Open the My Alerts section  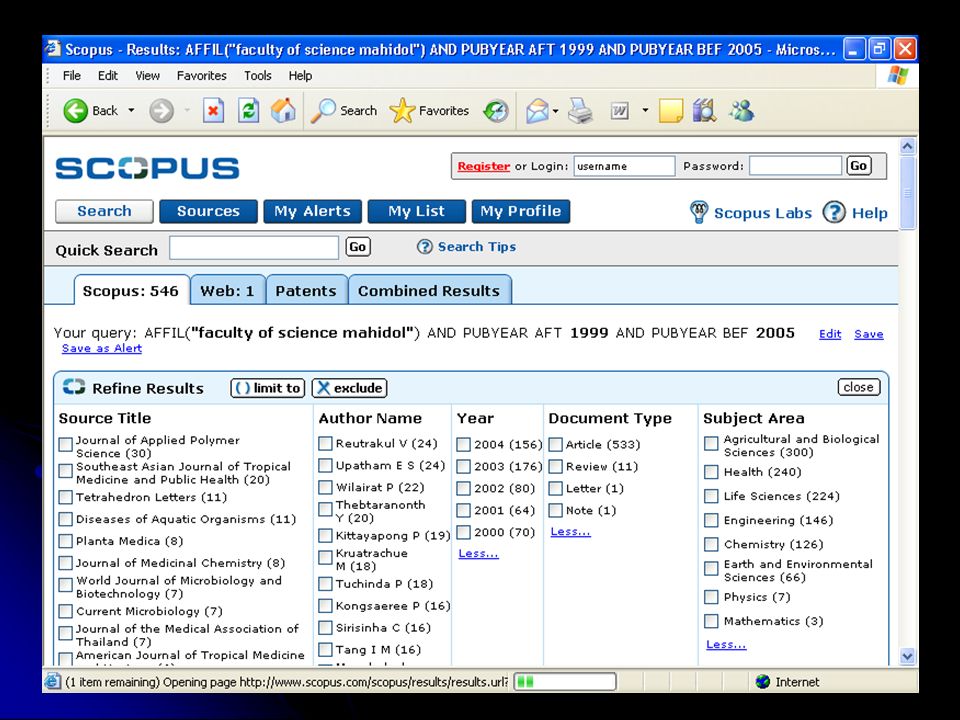pyautogui.click(x=312, y=211)
